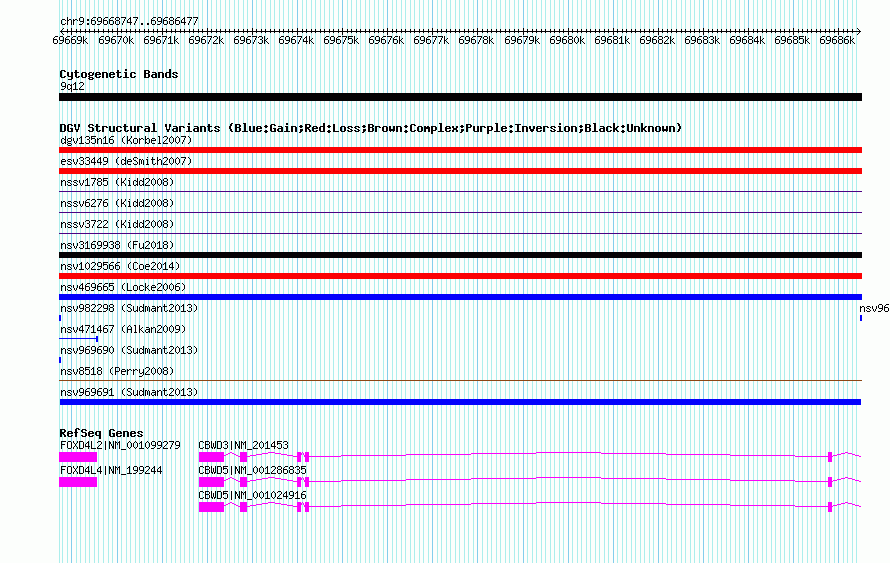Select the blue nsv969691 (Sudmant2013) bar
Screen dimensions: 890x563
click(x=460, y=402)
